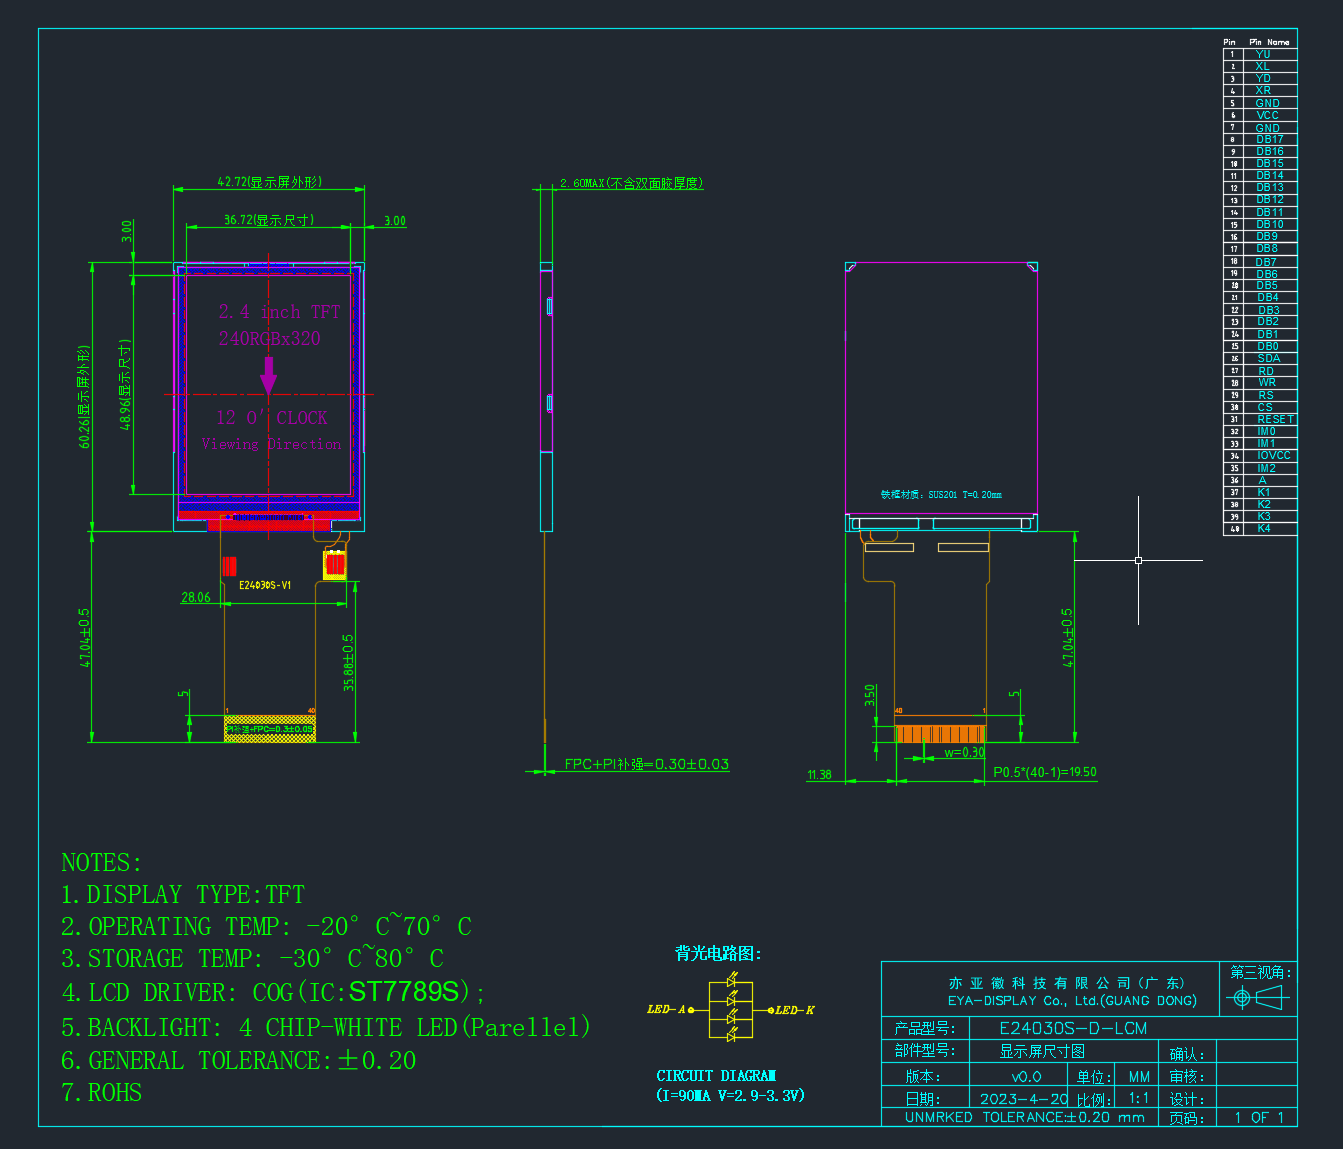Select the OPERATING TEMP note line
The height and width of the screenshot is (1149, 1343).
click(x=266, y=926)
